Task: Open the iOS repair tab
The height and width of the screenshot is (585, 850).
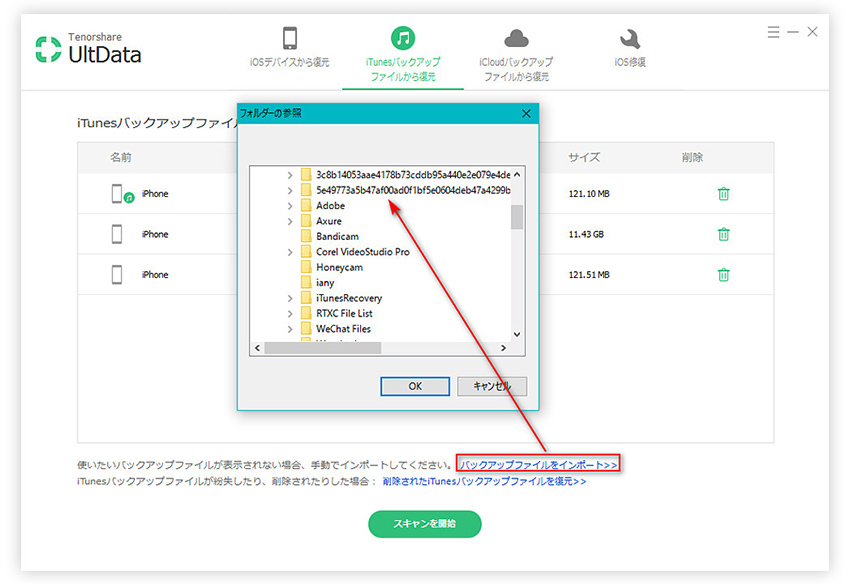Action: [x=630, y=48]
